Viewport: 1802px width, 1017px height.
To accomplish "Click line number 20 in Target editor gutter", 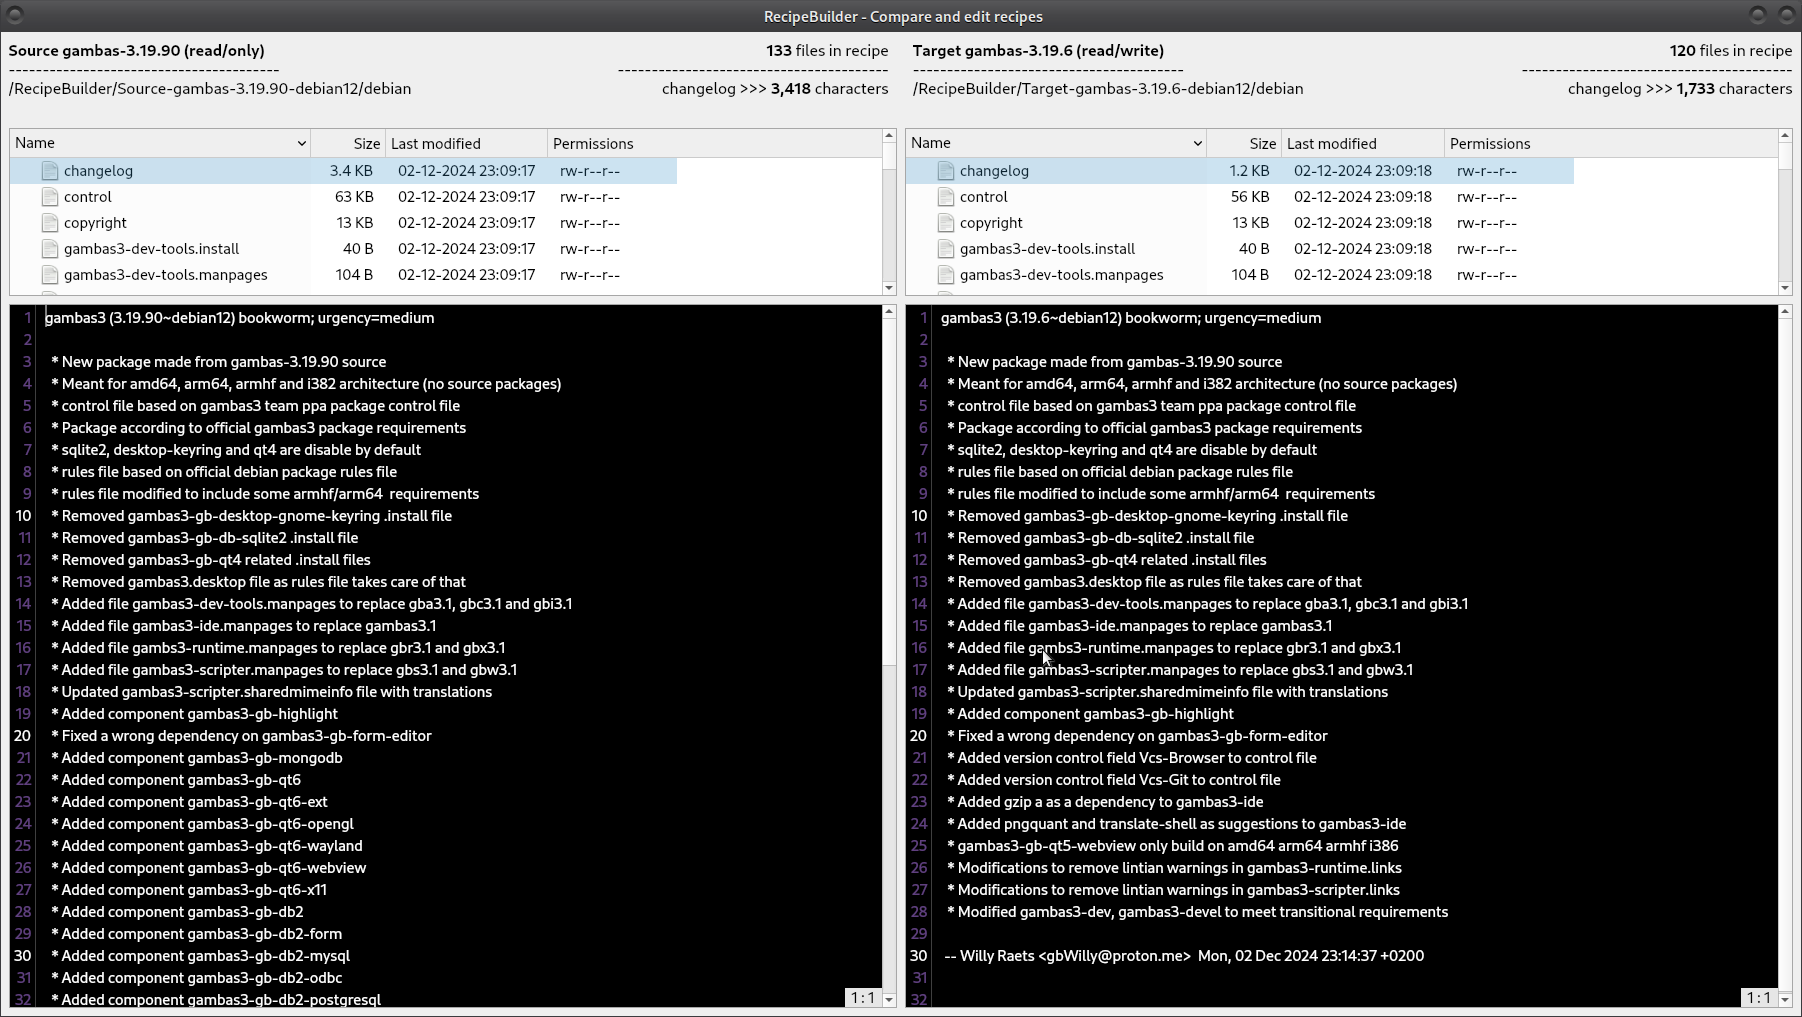I will [x=919, y=736].
